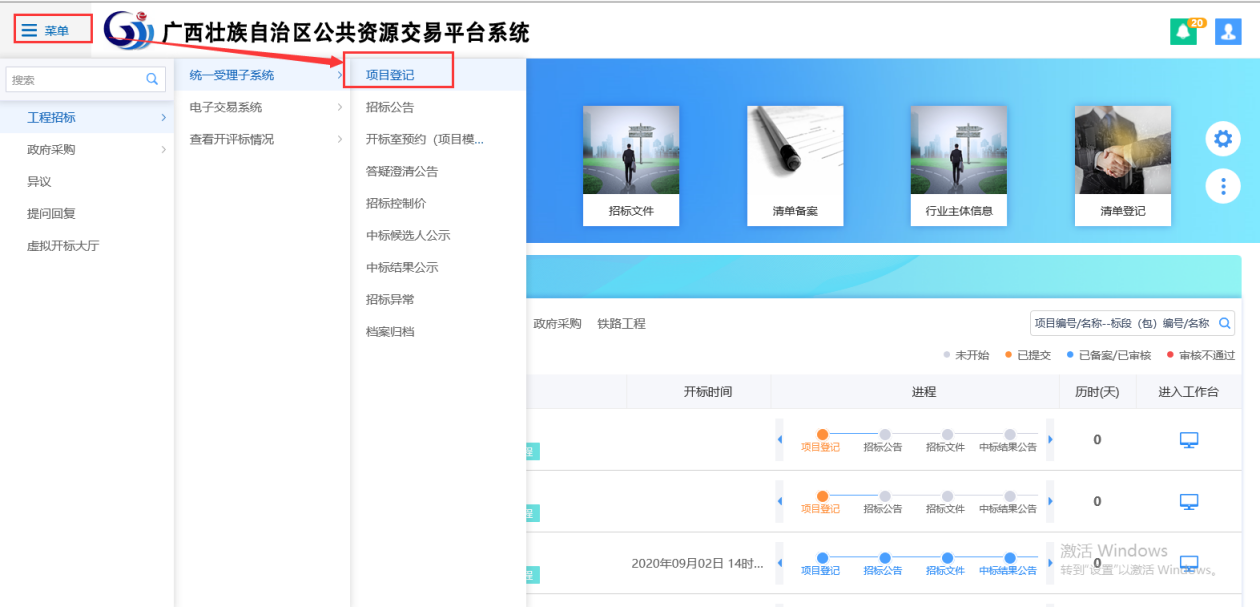Click the blue gear settings icon
This screenshot has height=607, width=1260.
(1222, 139)
